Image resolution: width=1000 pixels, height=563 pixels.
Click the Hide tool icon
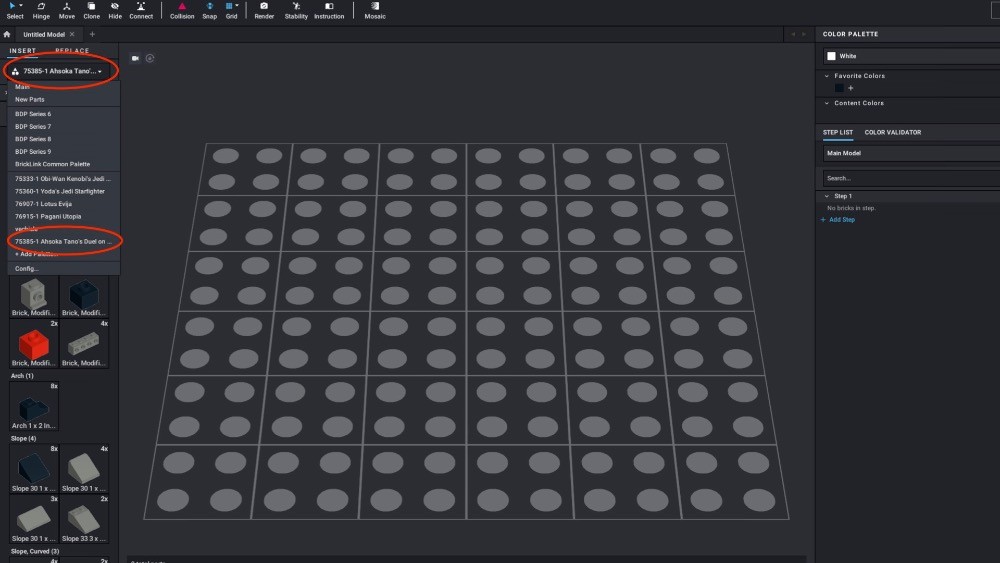(115, 10)
